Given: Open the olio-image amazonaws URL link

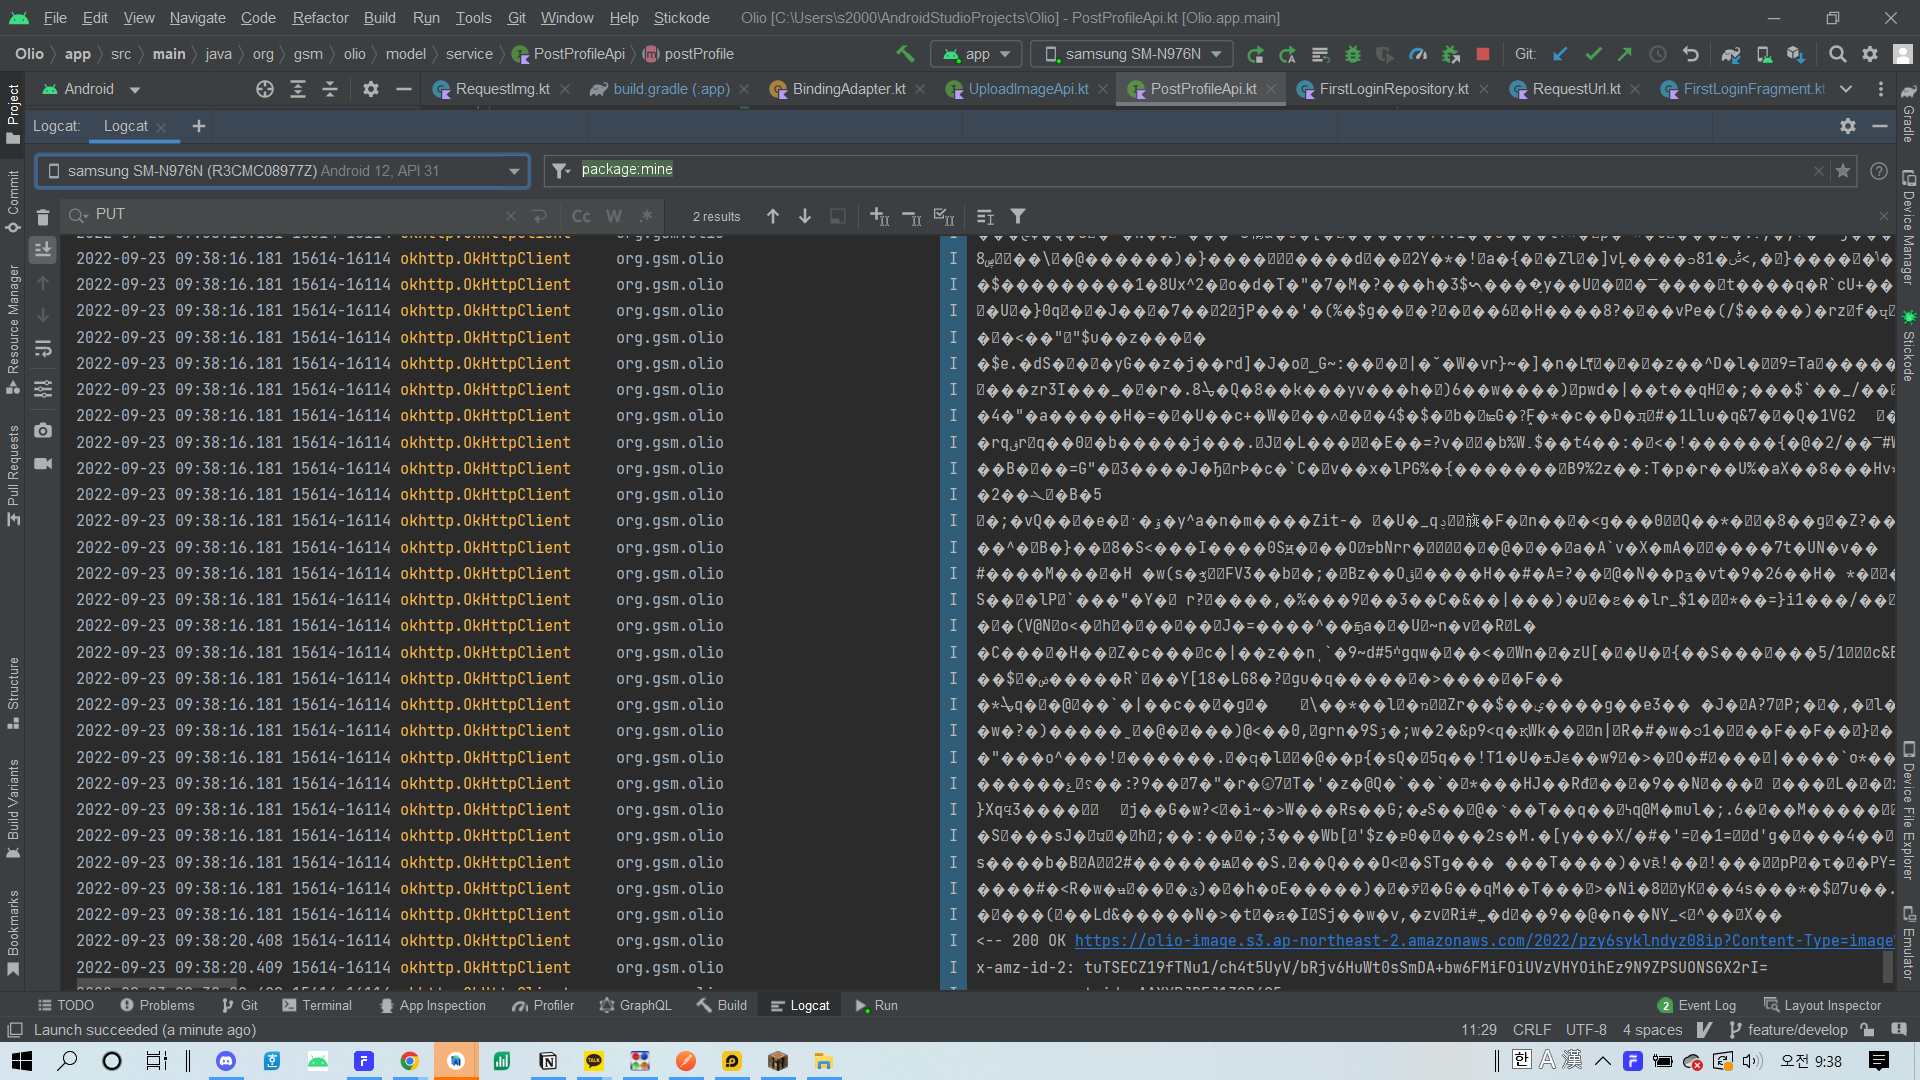Looking at the screenshot, I should (1483, 941).
